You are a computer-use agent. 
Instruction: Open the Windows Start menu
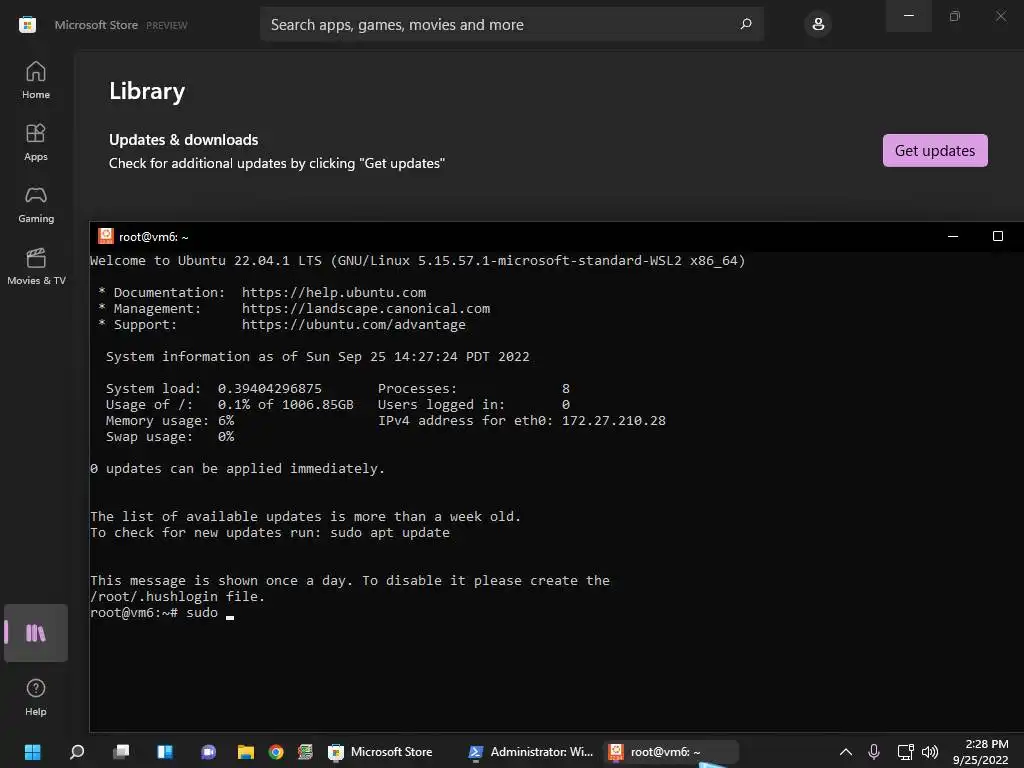coord(32,752)
